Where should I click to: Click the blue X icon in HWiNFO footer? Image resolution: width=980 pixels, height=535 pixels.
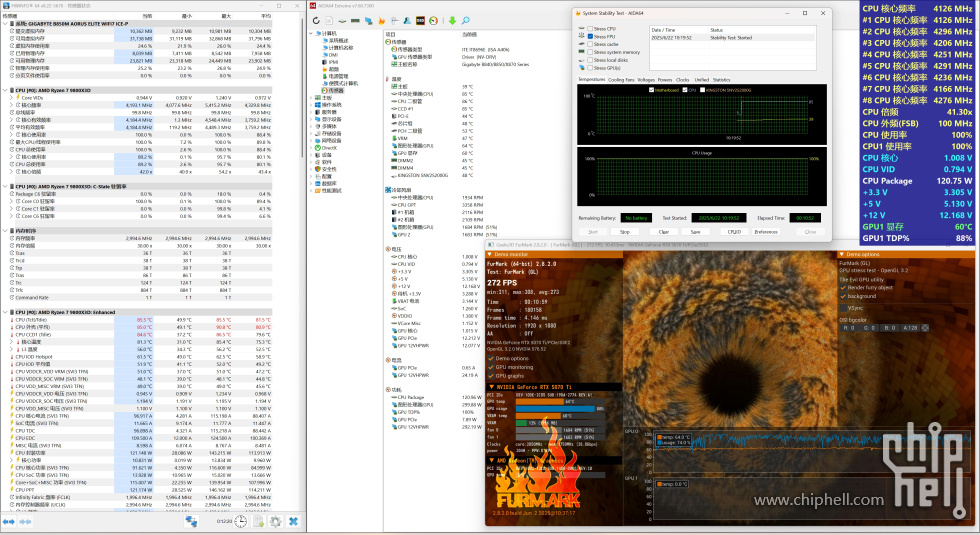(294, 521)
